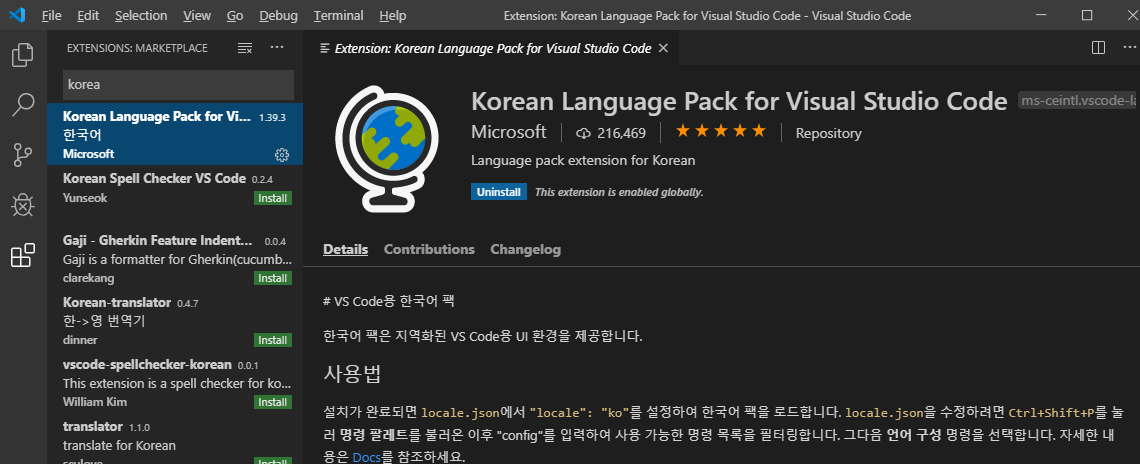The image size is (1140, 464).
Task: Open the Explorer view in activity bar
Action: (x=23, y=55)
